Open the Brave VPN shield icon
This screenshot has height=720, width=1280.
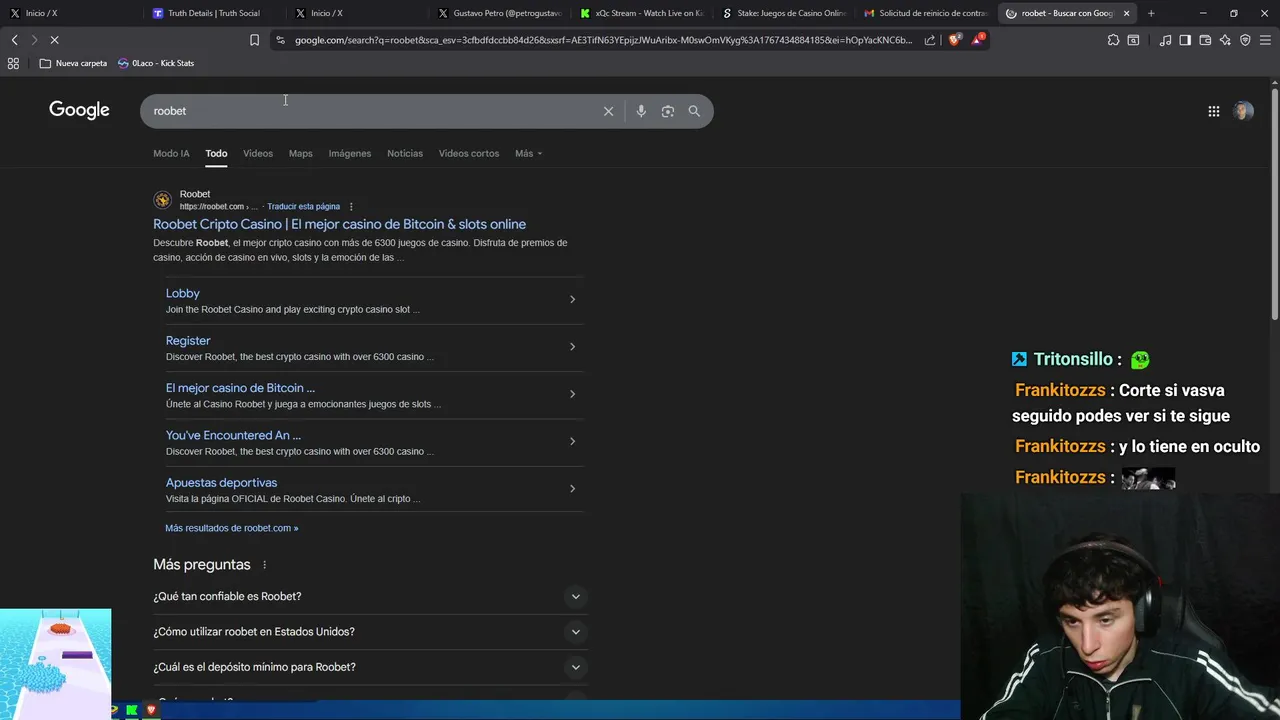1245,40
